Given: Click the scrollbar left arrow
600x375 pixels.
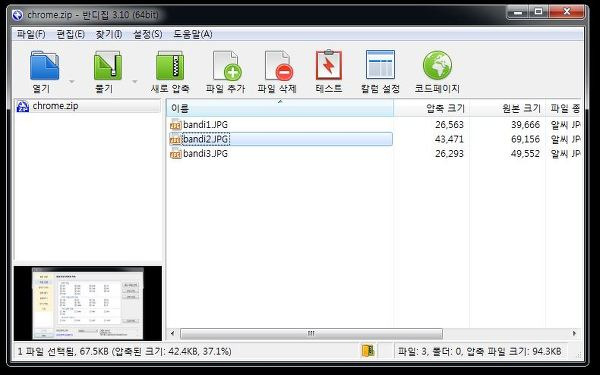Looking at the screenshot, I should pos(172,334).
